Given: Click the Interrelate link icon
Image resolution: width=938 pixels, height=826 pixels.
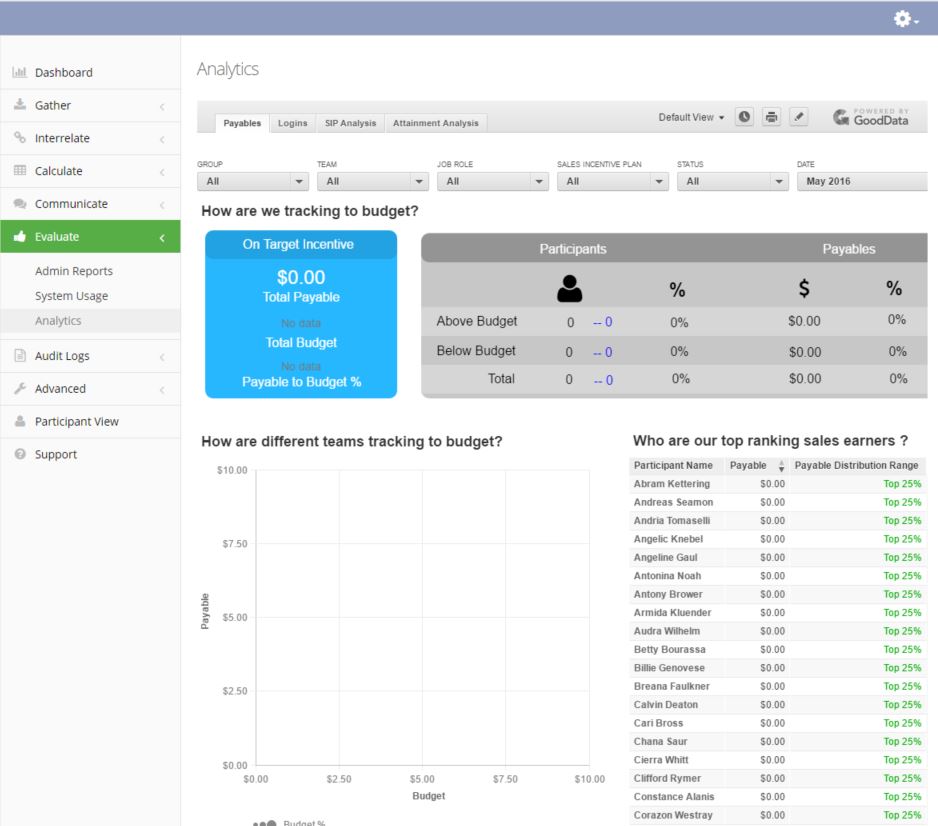Looking at the screenshot, I should [x=20, y=138].
